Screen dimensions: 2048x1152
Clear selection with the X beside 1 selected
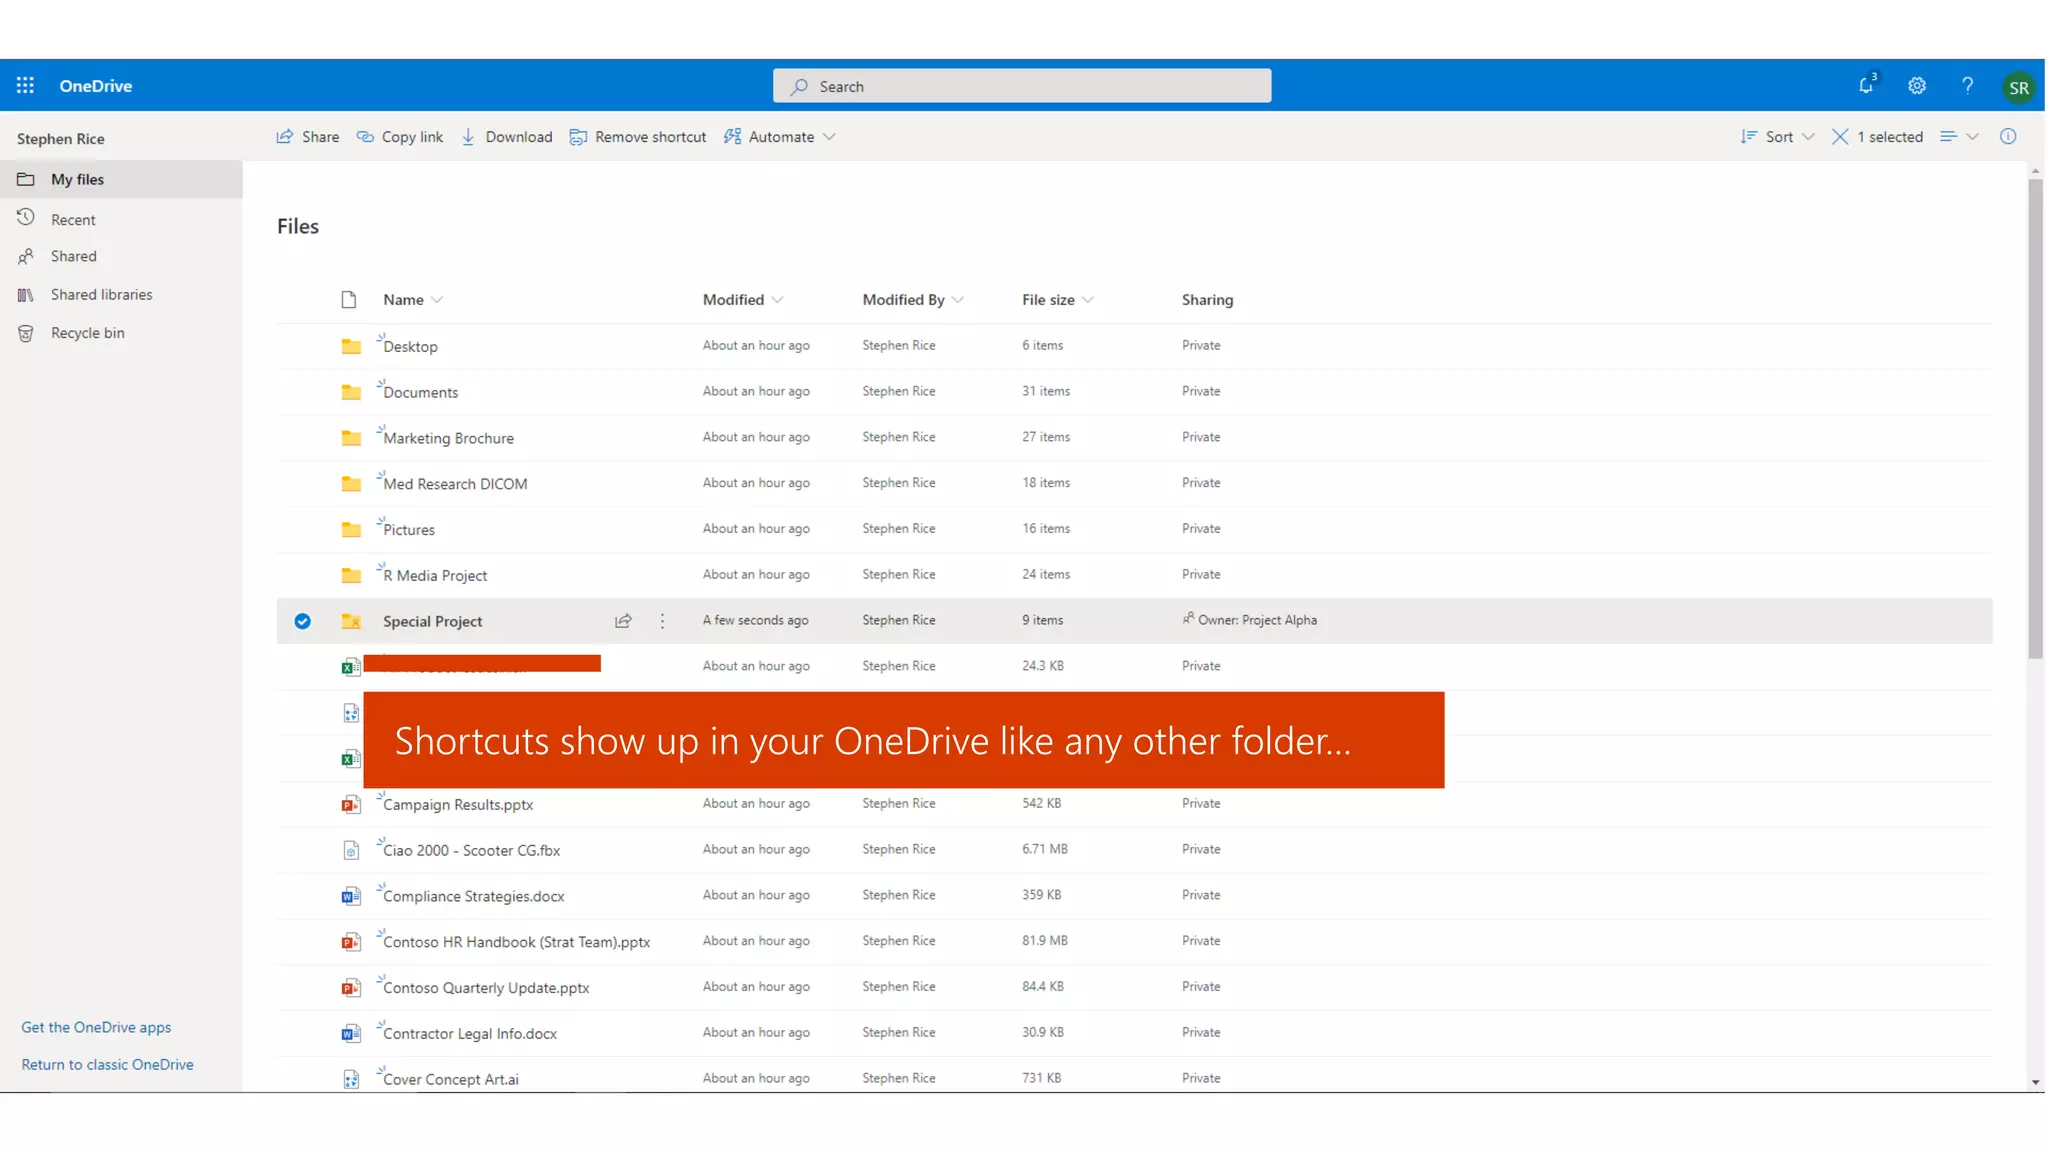coord(1840,137)
